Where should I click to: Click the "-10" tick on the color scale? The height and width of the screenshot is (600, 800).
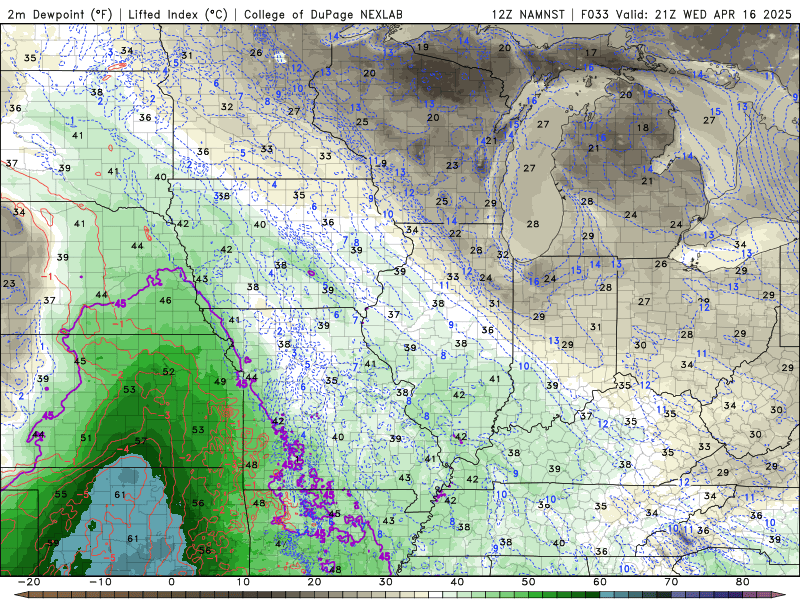[100, 582]
